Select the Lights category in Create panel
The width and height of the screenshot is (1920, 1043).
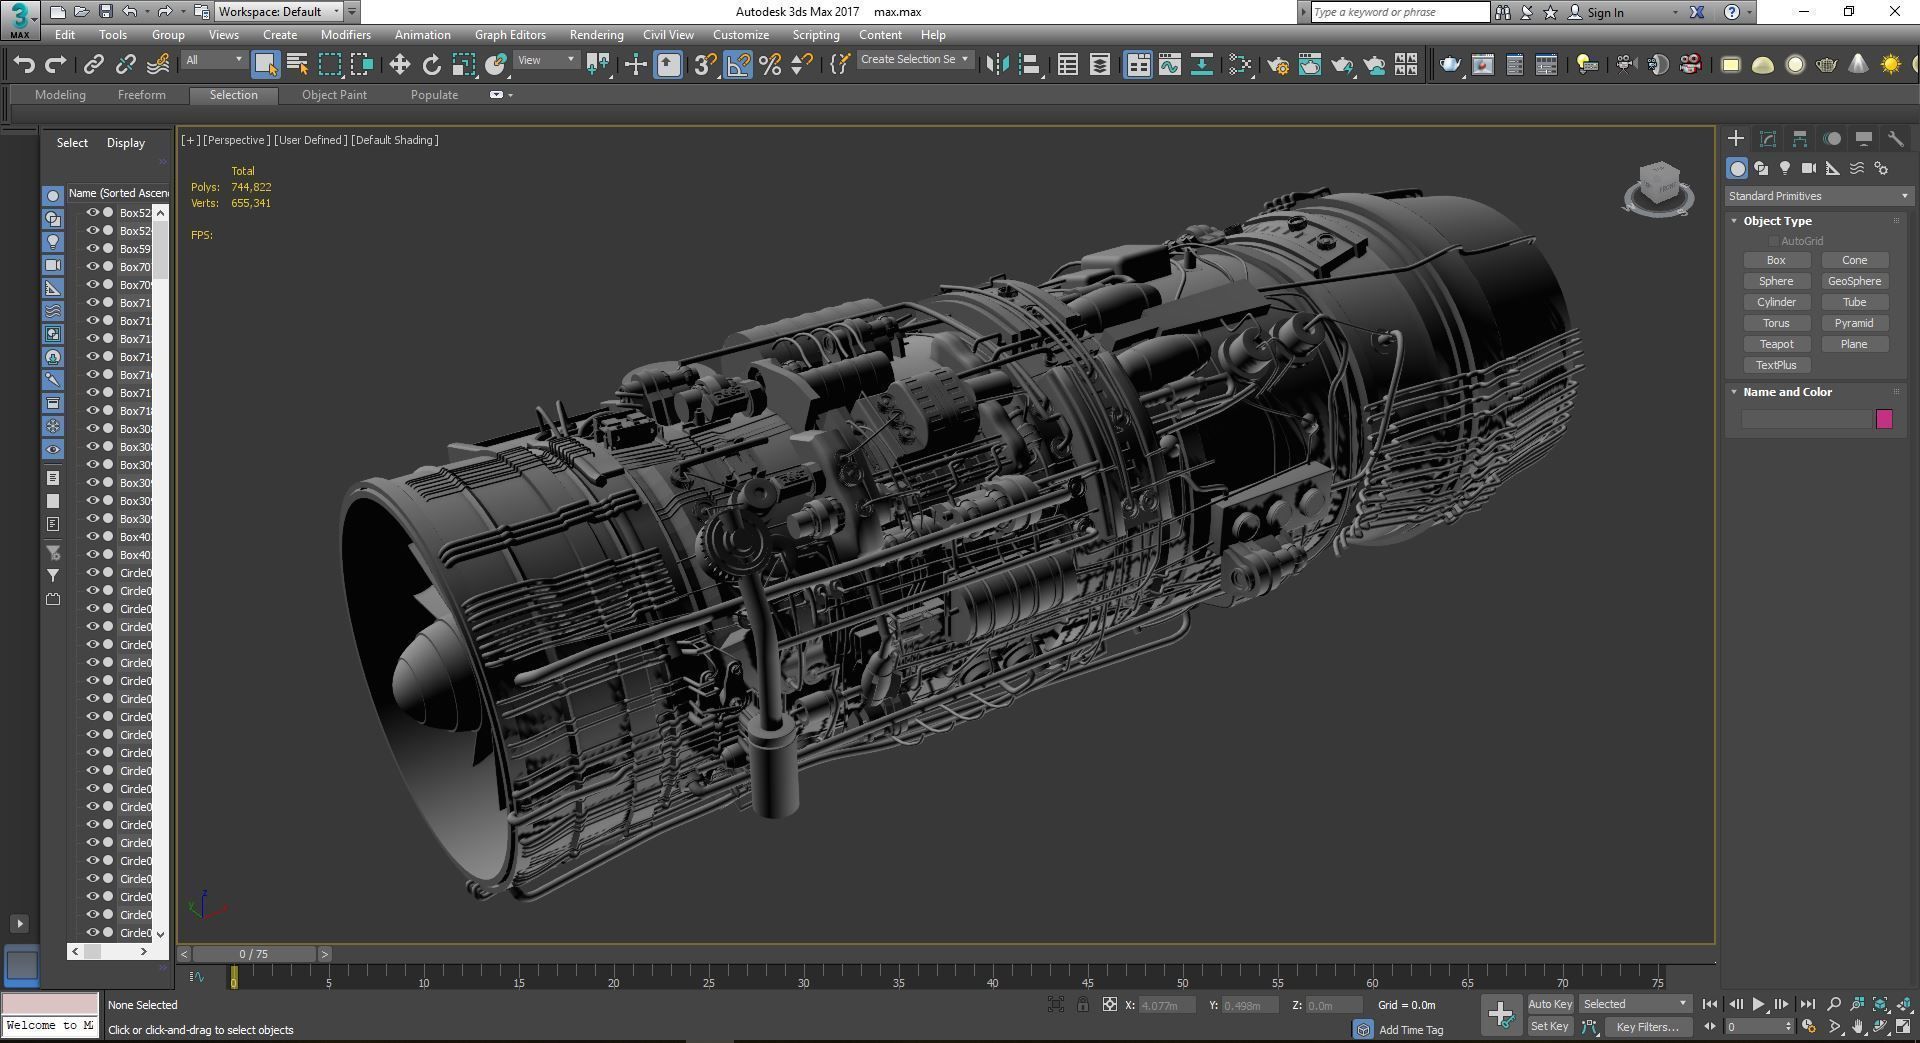(x=1785, y=168)
